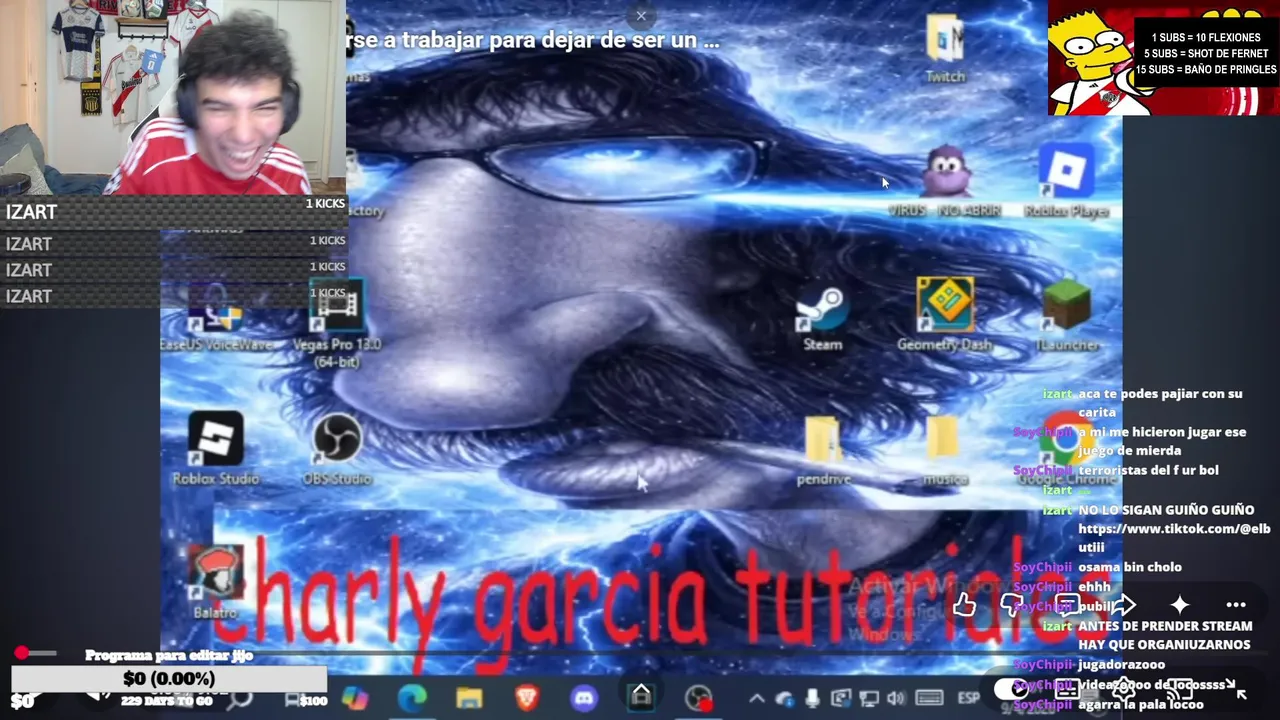Open the three-dots more options menu
Viewport: 1280px width, 720px height.
coord(1236,605)
